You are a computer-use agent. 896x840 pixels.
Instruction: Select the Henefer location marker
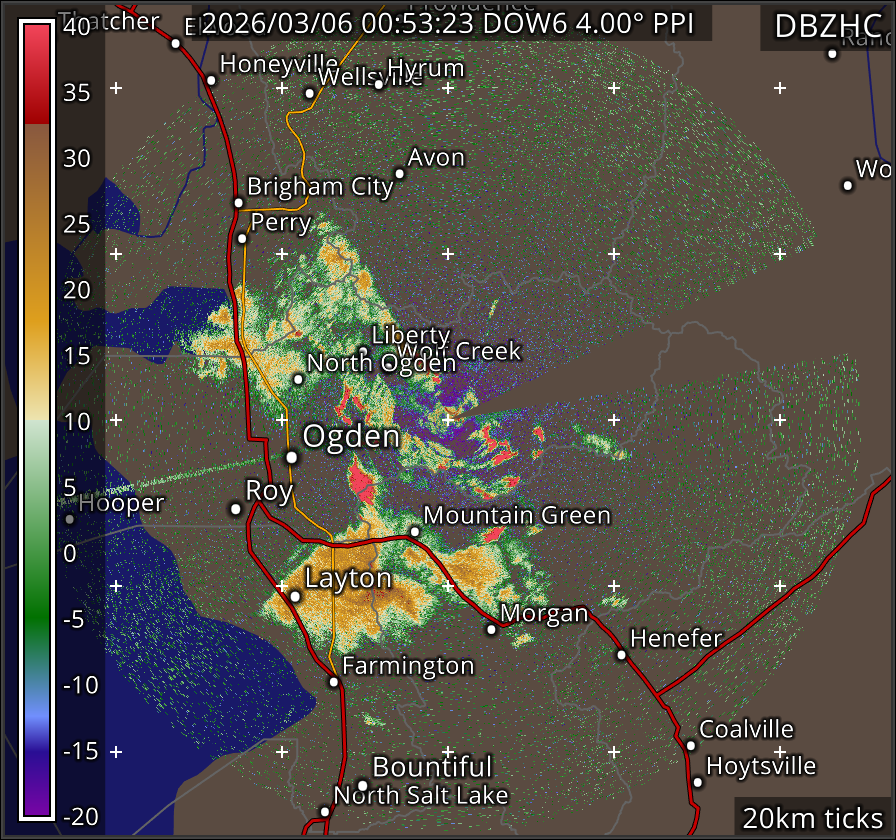[621, 655]
